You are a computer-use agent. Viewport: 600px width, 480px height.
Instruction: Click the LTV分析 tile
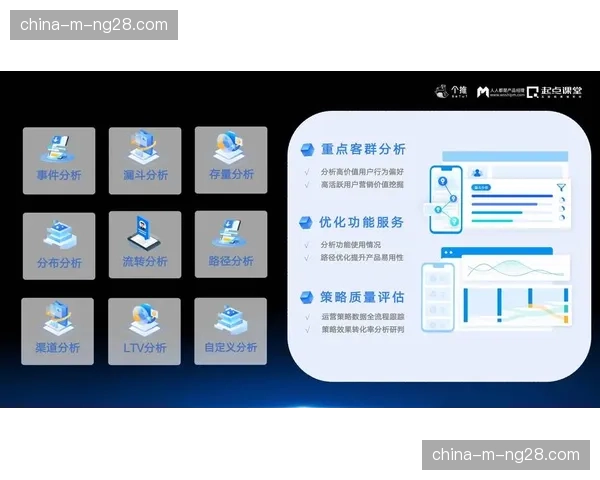[x=145, y=331]
